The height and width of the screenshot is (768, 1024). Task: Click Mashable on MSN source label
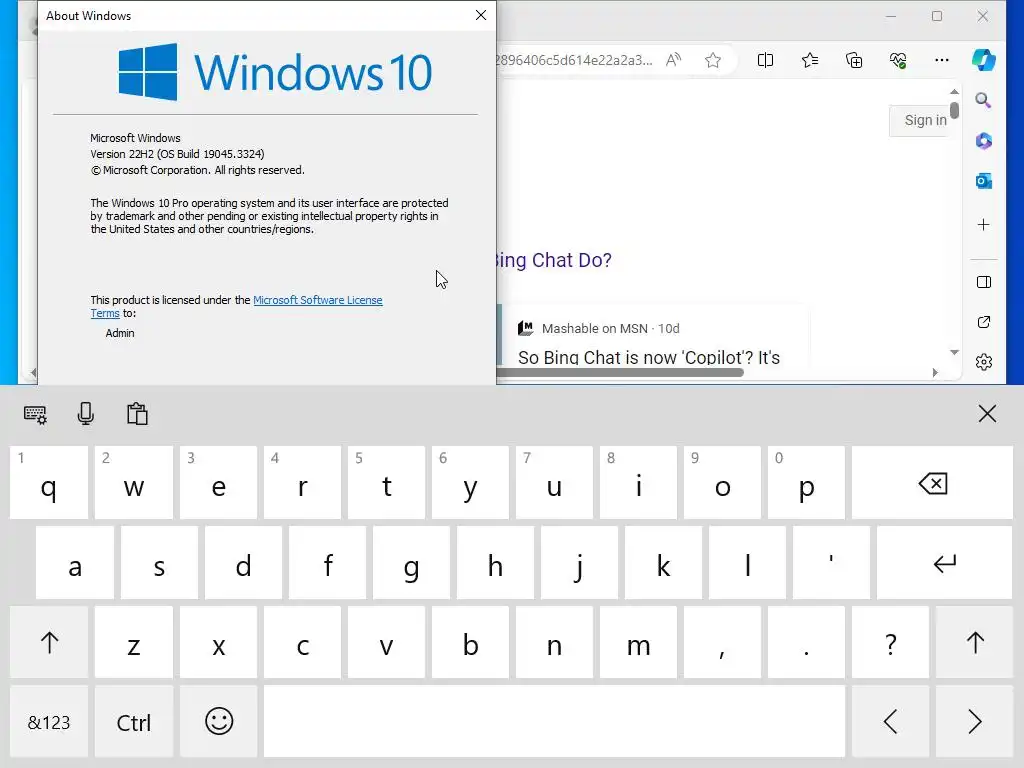[x=594, y=328]
